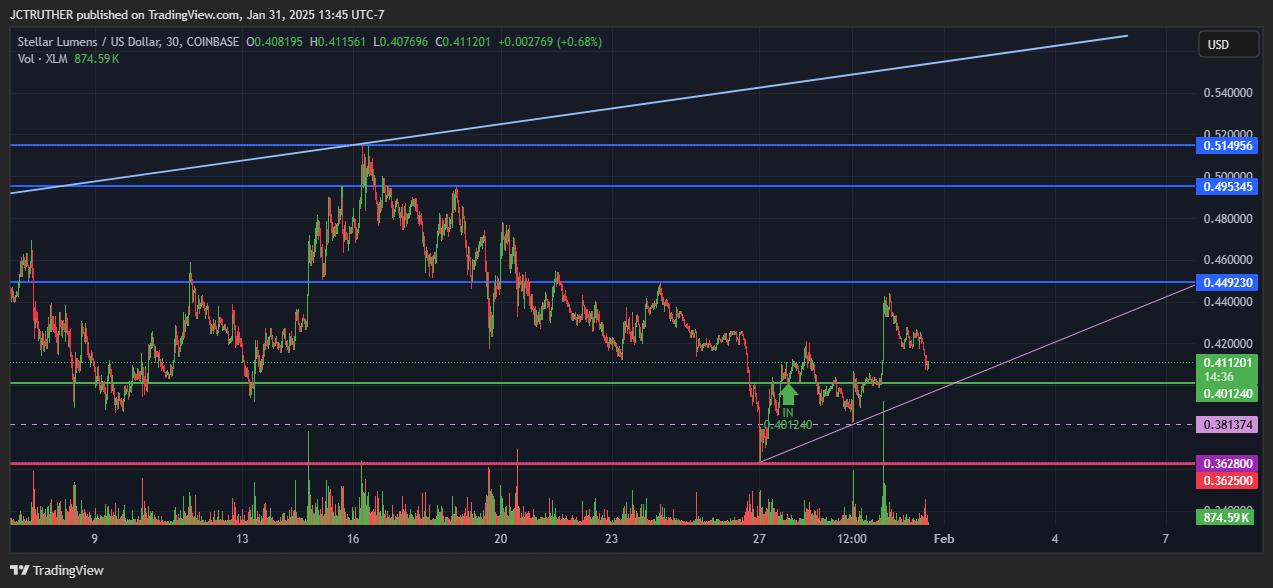
Task: Click the 0.440000 price axis tick
Action: tap(1228, 301)
